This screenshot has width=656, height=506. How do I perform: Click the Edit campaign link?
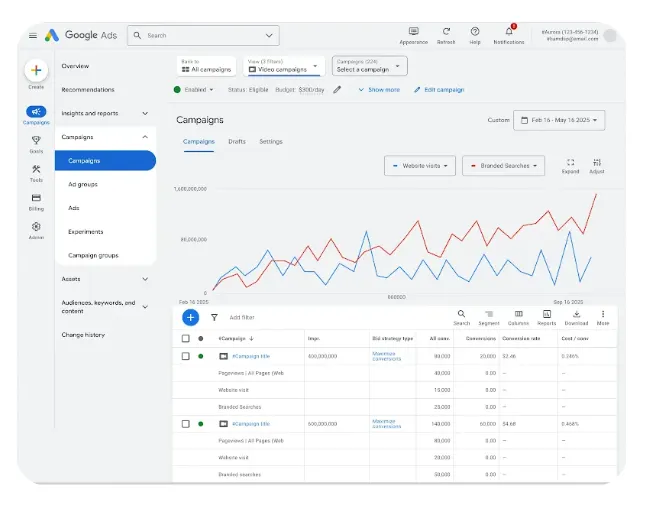point(439,90)
